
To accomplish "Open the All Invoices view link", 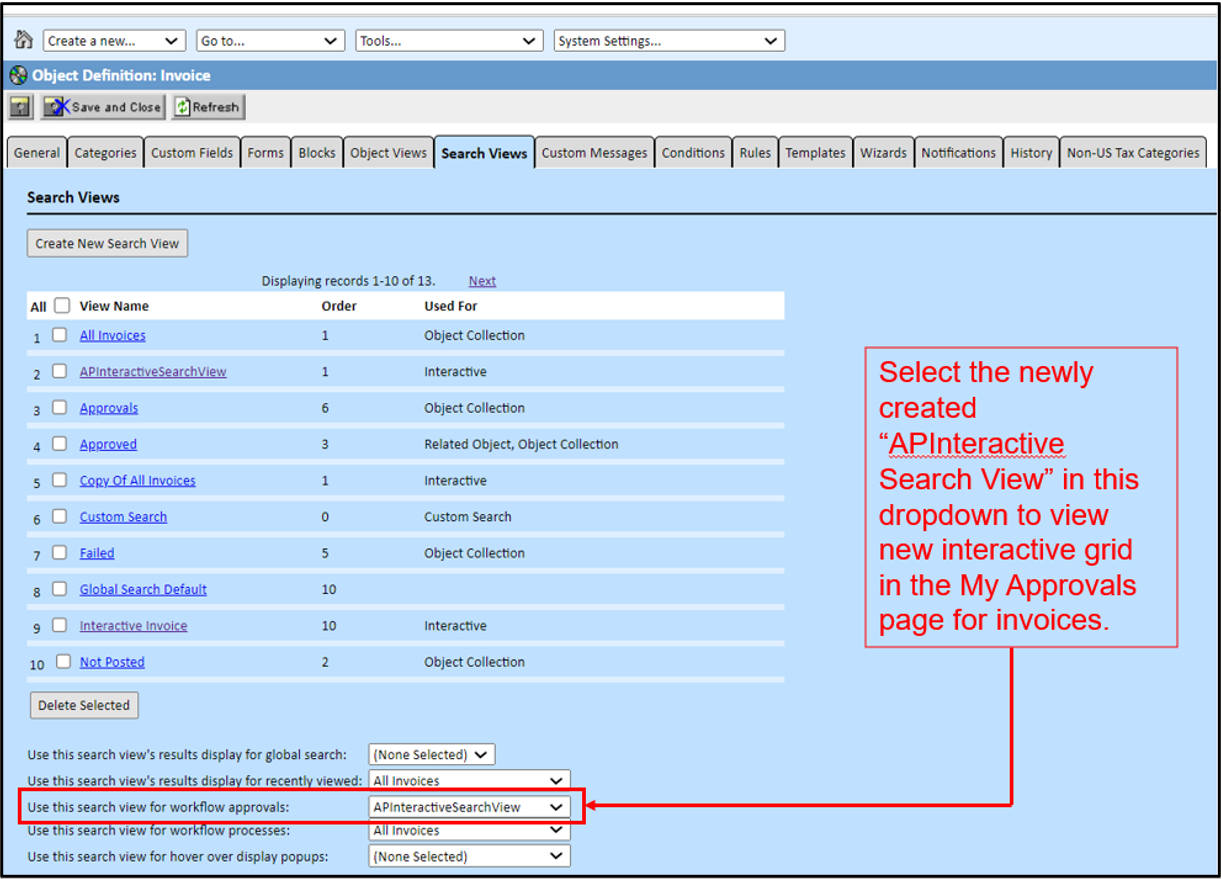I will 113,336.
